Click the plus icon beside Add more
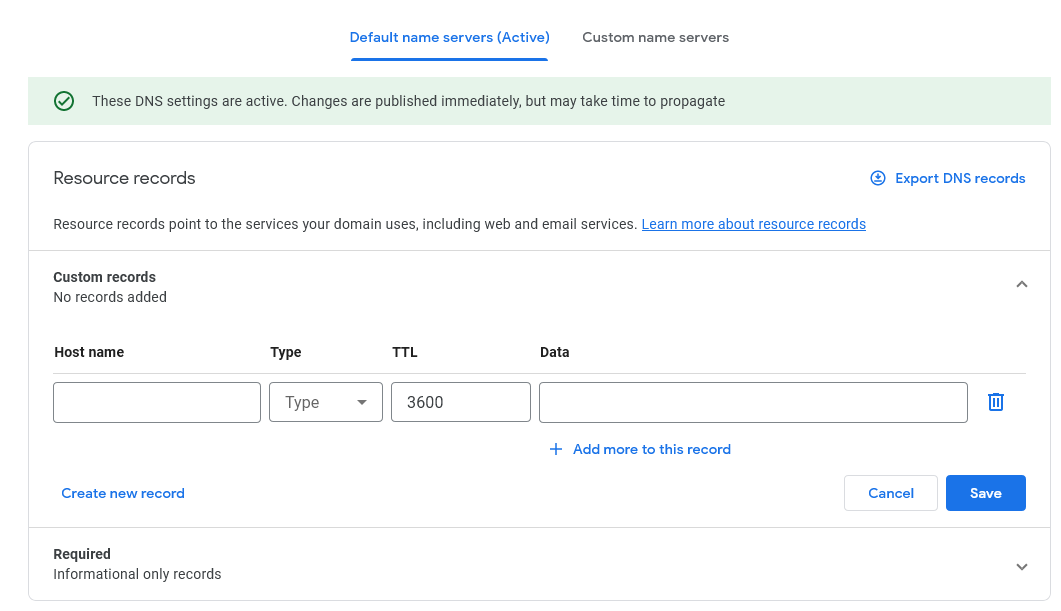 pos(556,449)
